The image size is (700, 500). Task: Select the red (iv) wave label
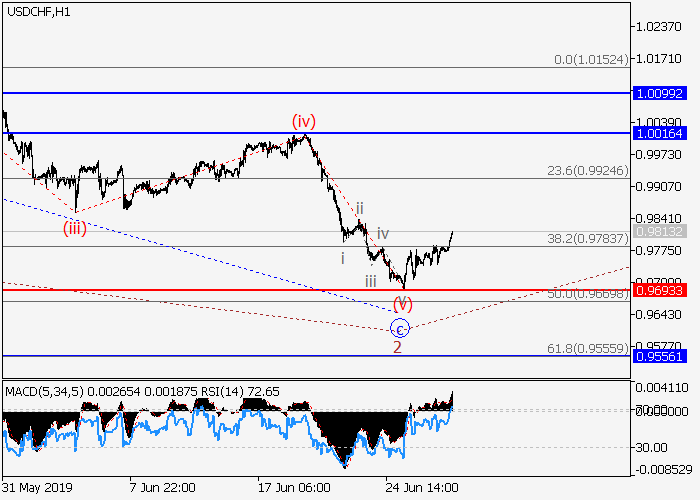tap(304, 122)
